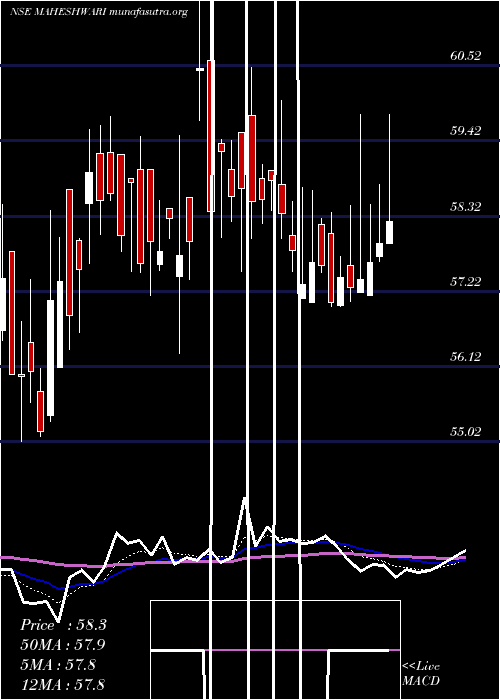The height and width of the screenshot is (700, 500).
Task: Click the NSE MAHESHWARI munafasutra.org title
Action: point(98,12)
